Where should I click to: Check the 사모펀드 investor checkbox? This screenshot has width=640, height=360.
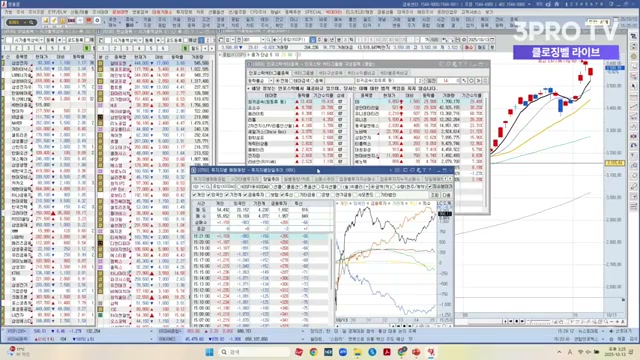click(355, 195)
